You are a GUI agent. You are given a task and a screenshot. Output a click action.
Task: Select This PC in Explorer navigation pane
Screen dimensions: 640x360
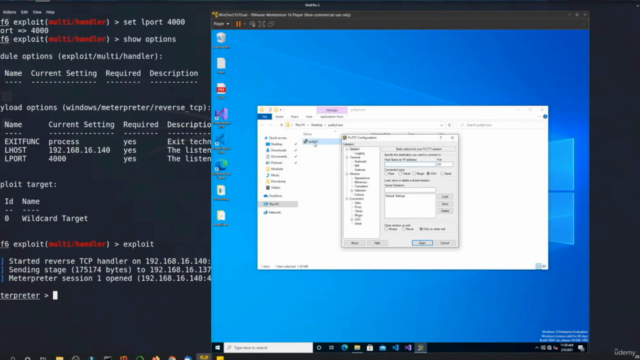click(274, 204)
